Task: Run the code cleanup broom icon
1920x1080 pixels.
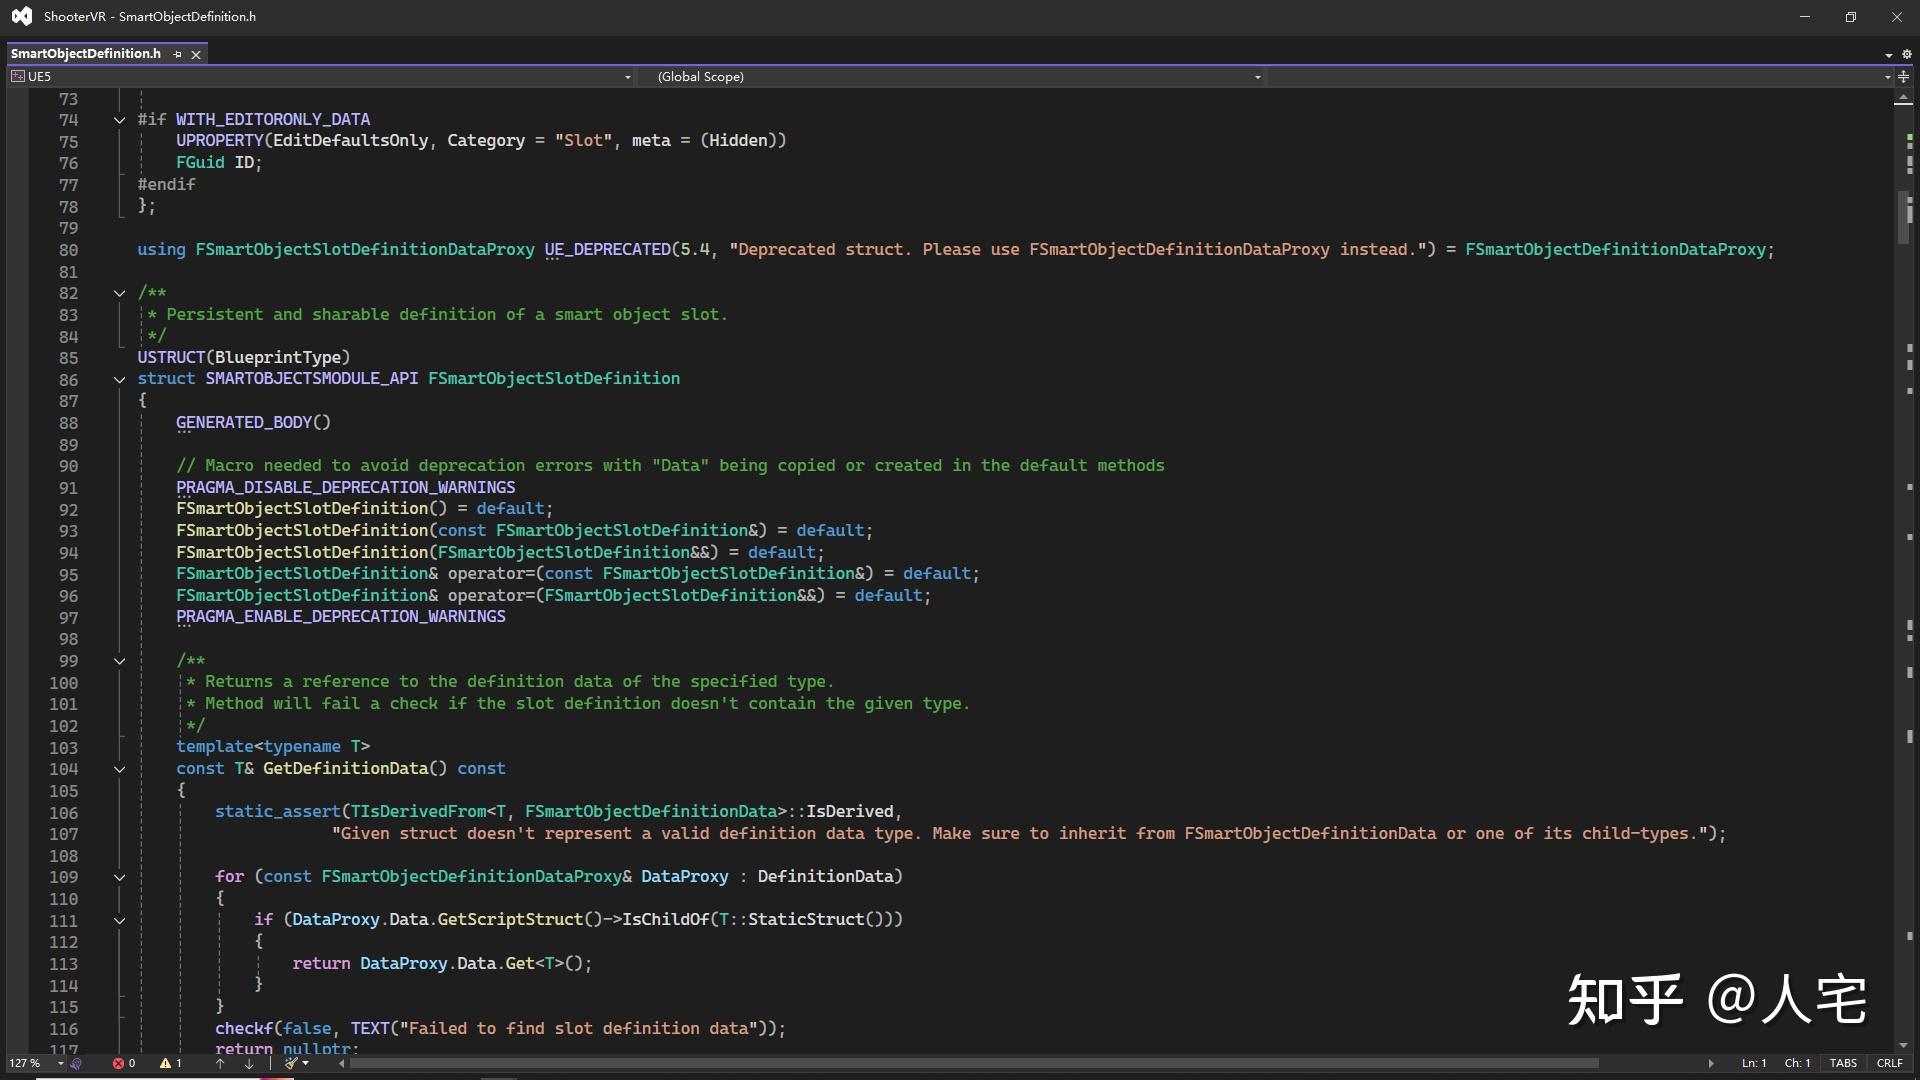Action: click(x=290, y=1063)
